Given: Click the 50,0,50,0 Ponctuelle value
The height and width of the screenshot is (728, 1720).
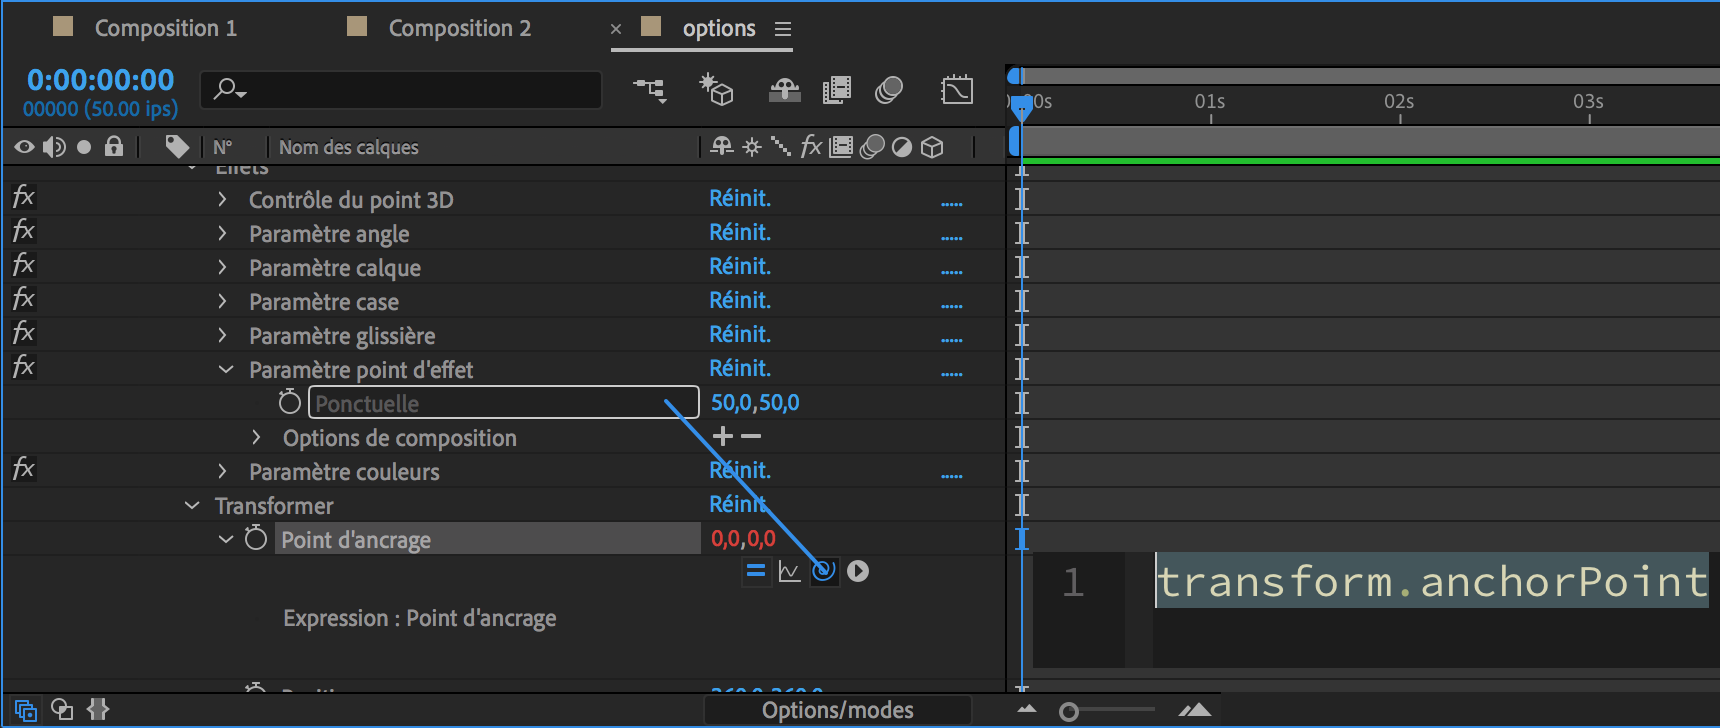Looking at the screenshot, I should pos(755,402).
